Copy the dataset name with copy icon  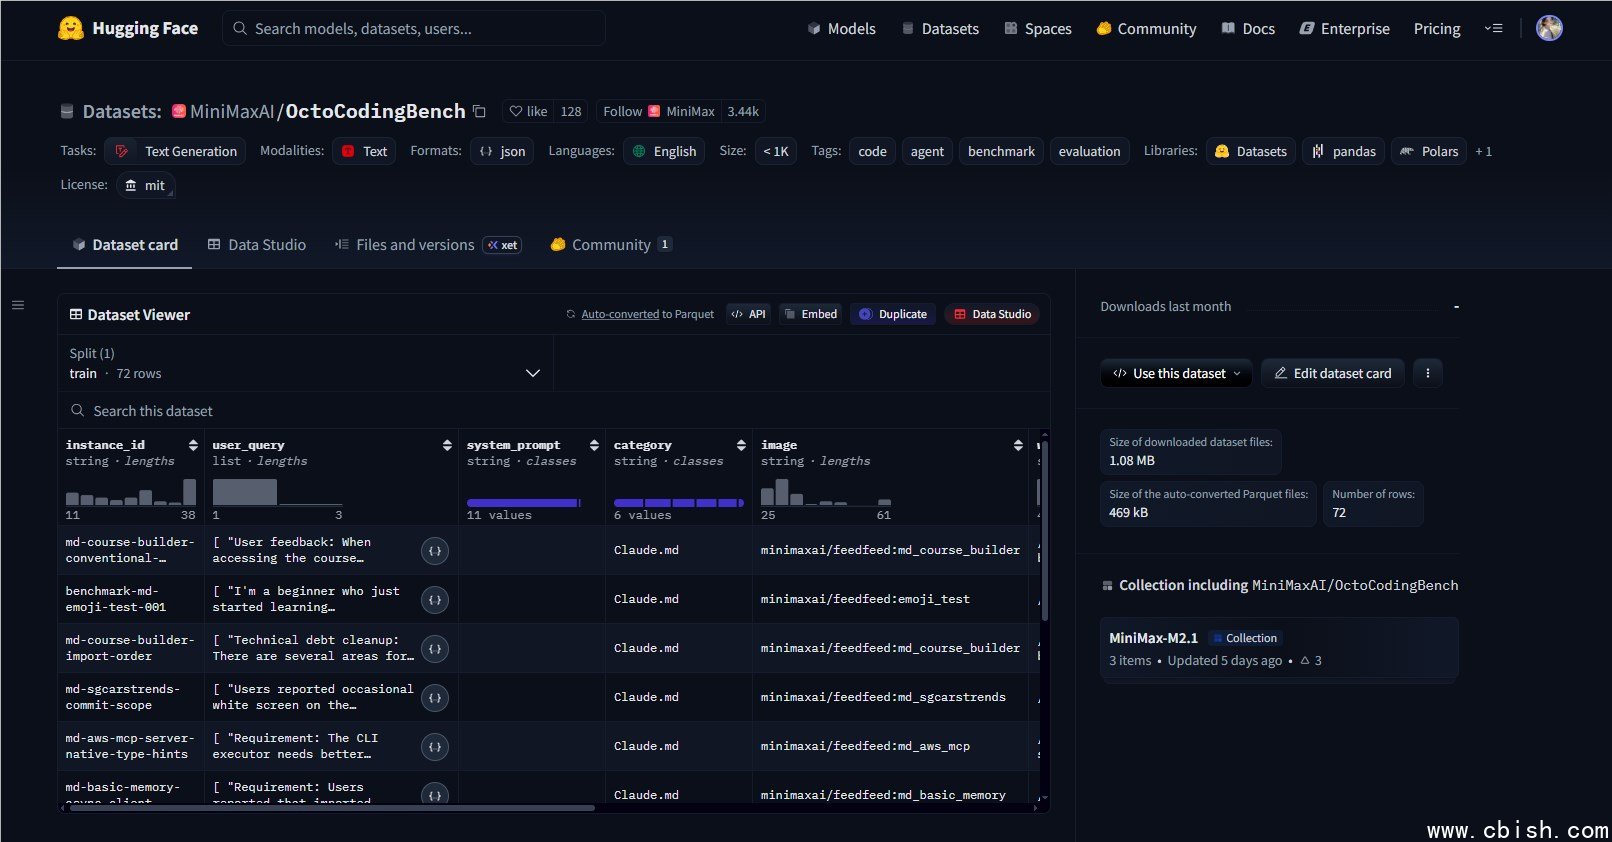click(x=479, y=111)
